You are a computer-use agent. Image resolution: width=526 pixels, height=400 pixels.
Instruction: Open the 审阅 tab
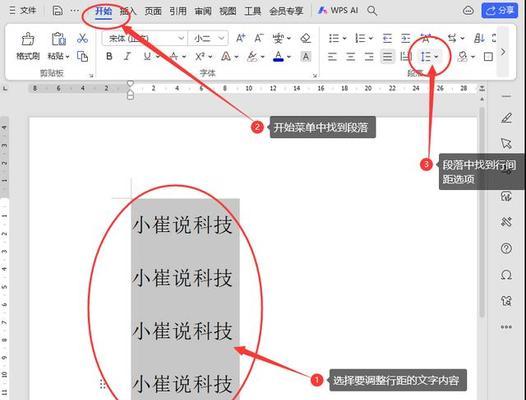point(203,11)
